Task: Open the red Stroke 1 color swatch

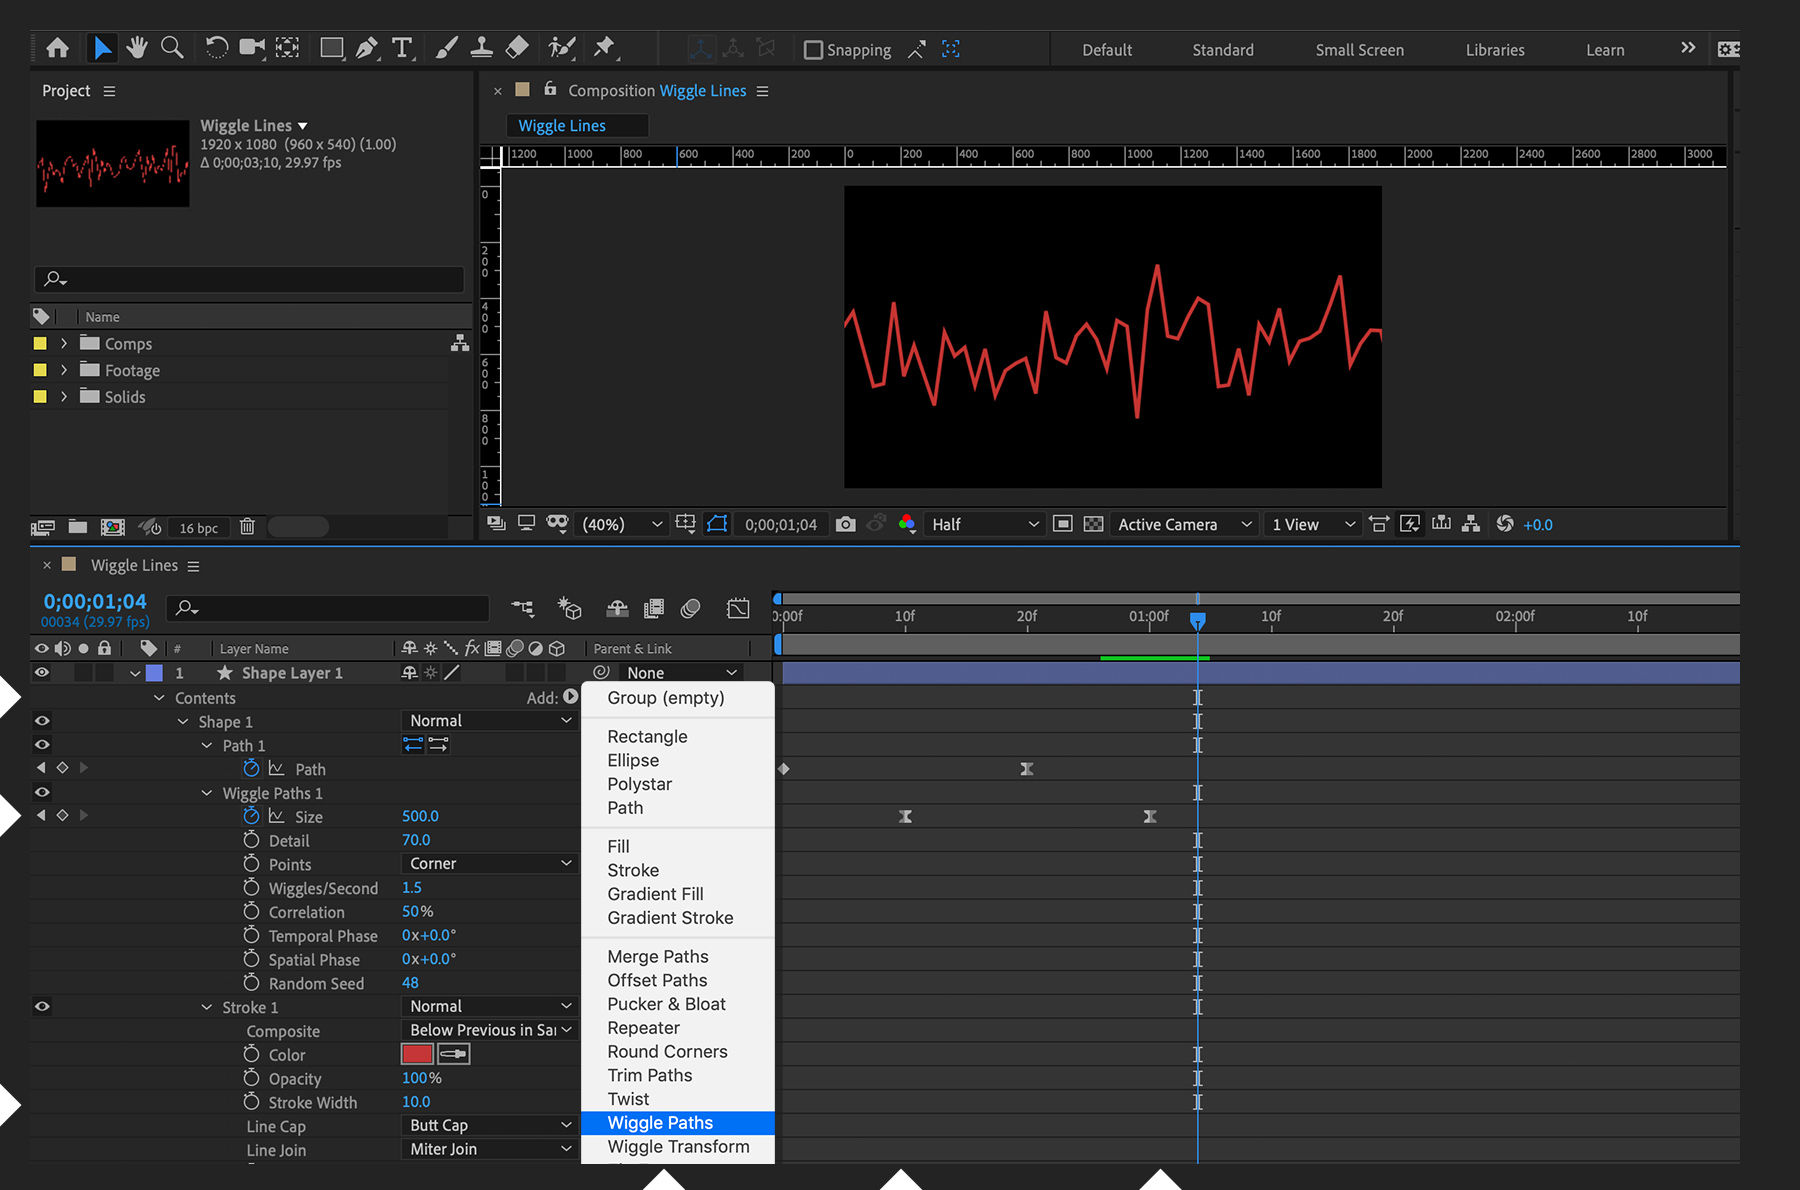Action: pos(416,1053)
